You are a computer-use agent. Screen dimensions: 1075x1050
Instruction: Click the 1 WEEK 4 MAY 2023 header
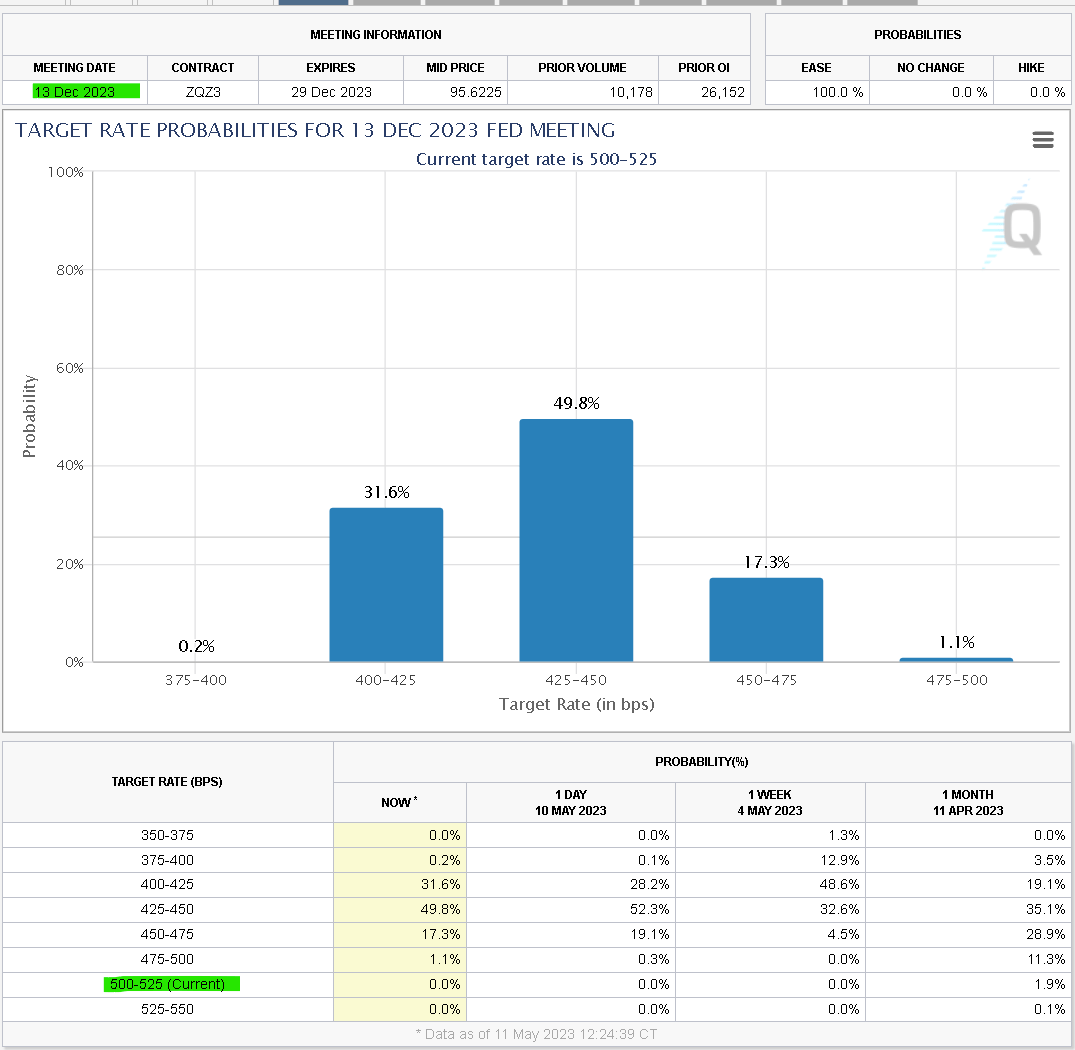click(x=770, y=802)
